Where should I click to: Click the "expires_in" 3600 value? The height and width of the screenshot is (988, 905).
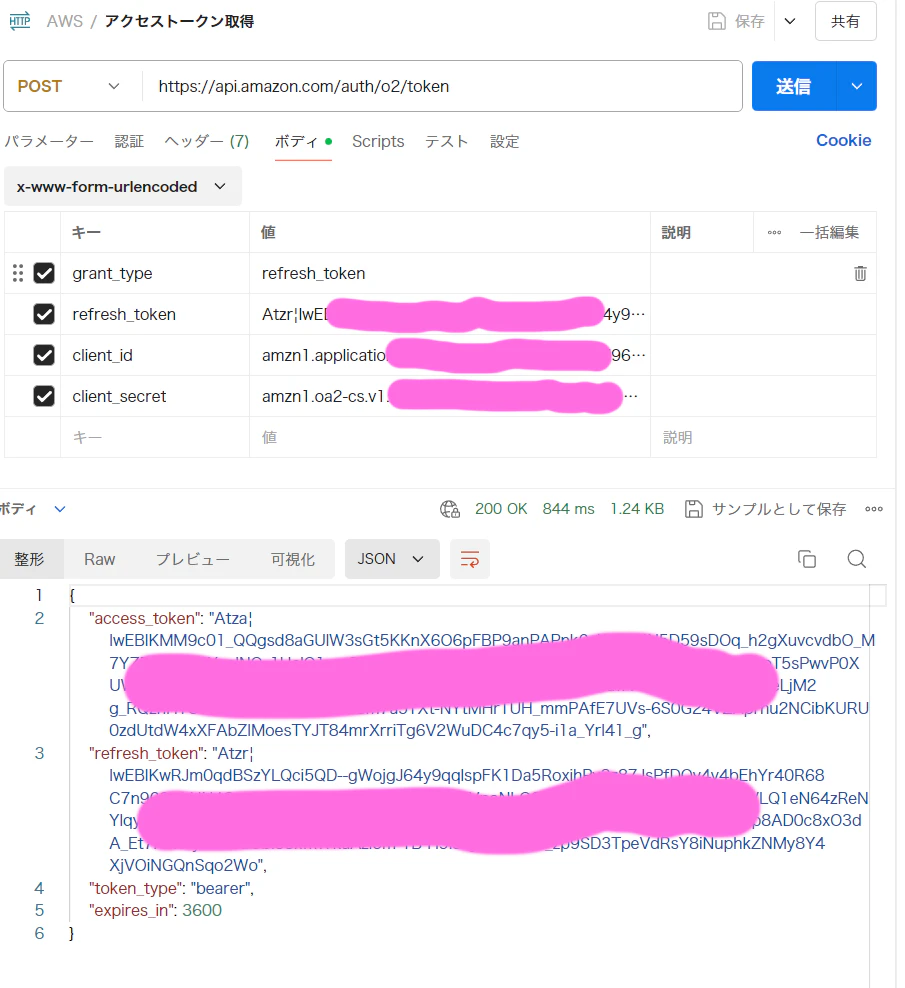[202, 910]
